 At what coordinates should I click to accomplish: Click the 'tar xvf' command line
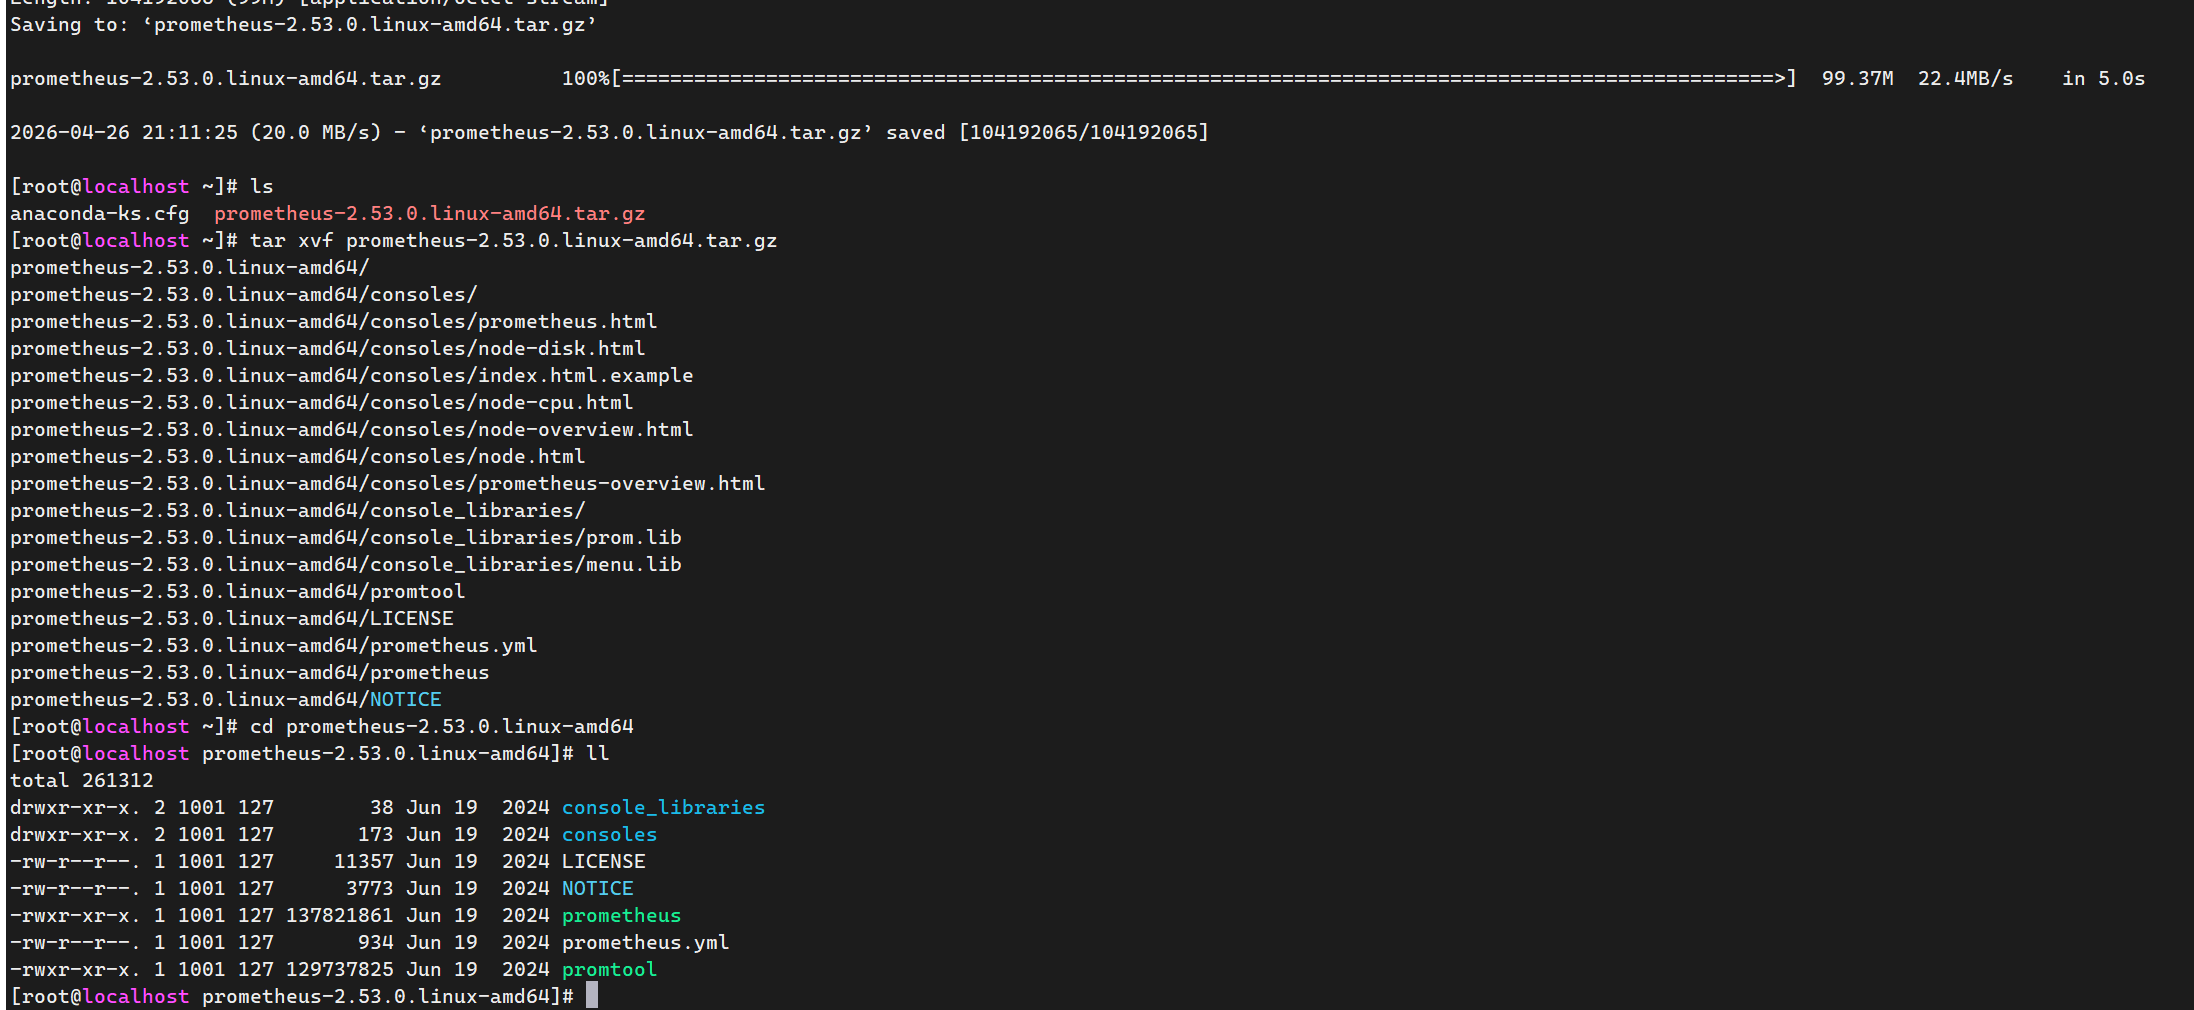coord(513,241)
